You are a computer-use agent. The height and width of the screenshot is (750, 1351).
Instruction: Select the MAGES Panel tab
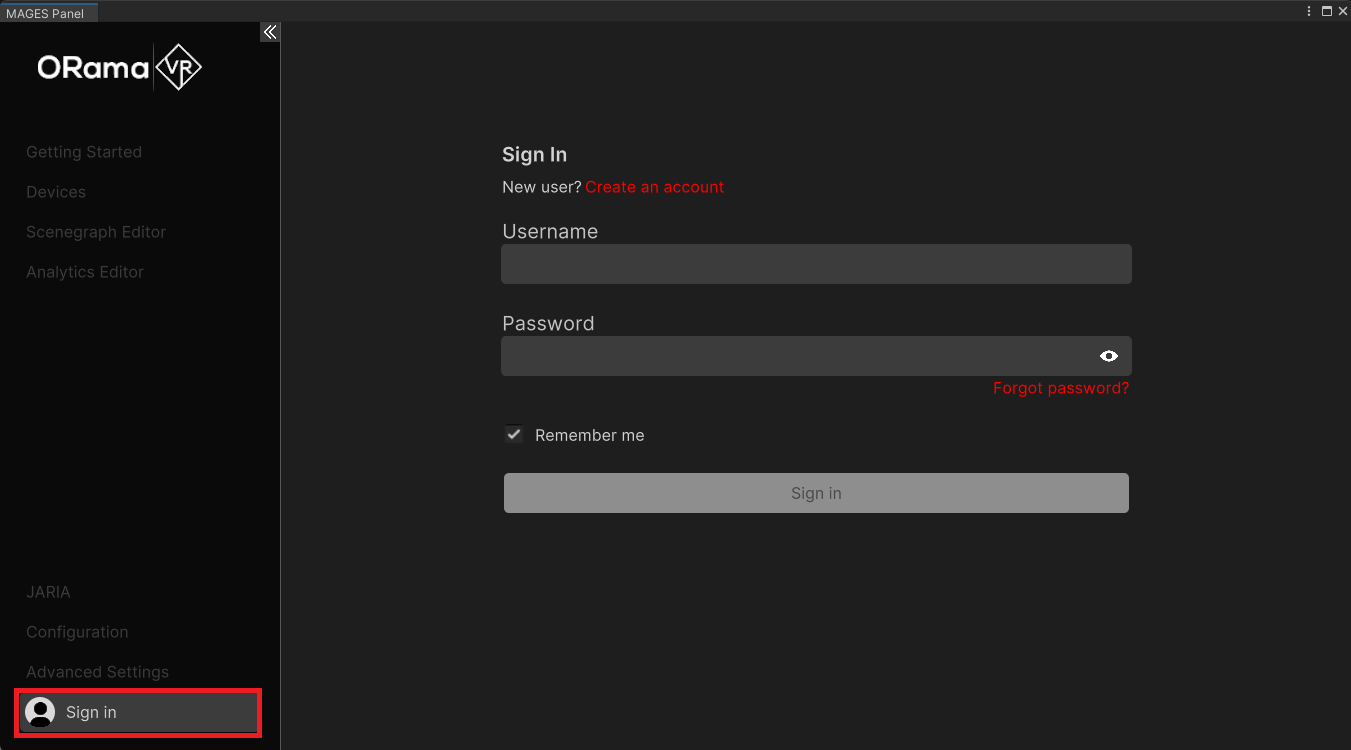coord(45,13)
